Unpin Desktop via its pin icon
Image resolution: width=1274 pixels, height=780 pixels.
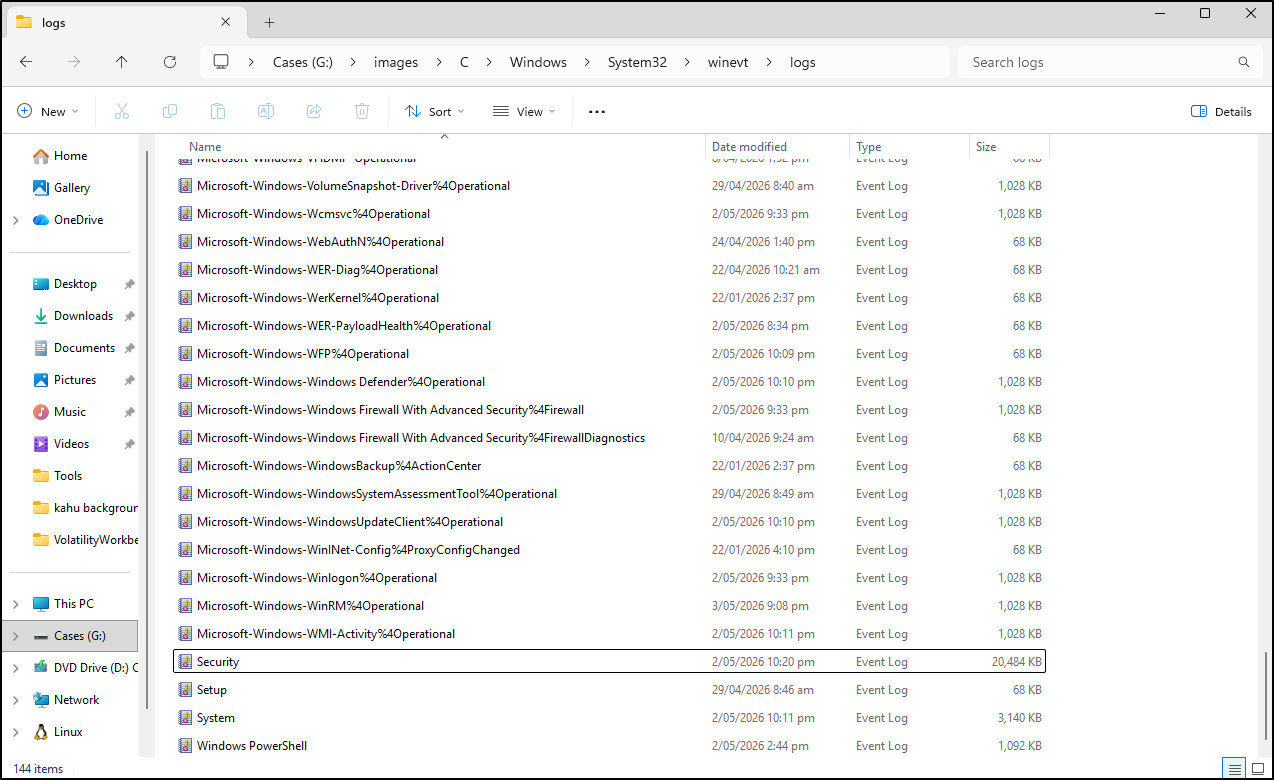129,284
